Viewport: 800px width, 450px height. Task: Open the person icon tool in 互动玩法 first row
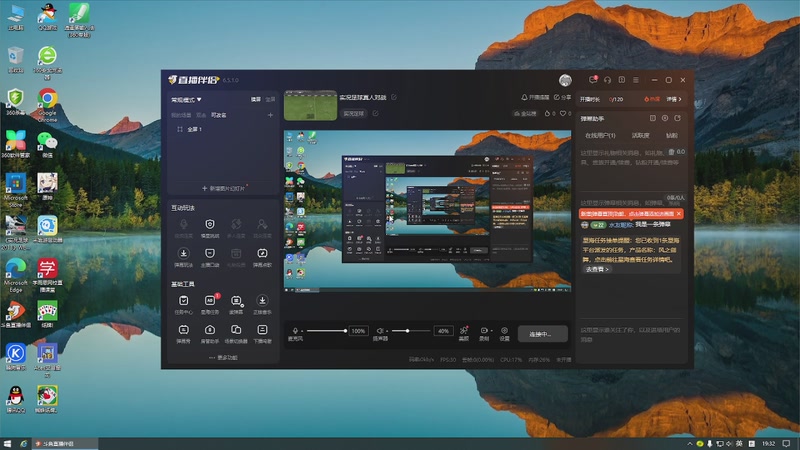click(x=262, y=228)
